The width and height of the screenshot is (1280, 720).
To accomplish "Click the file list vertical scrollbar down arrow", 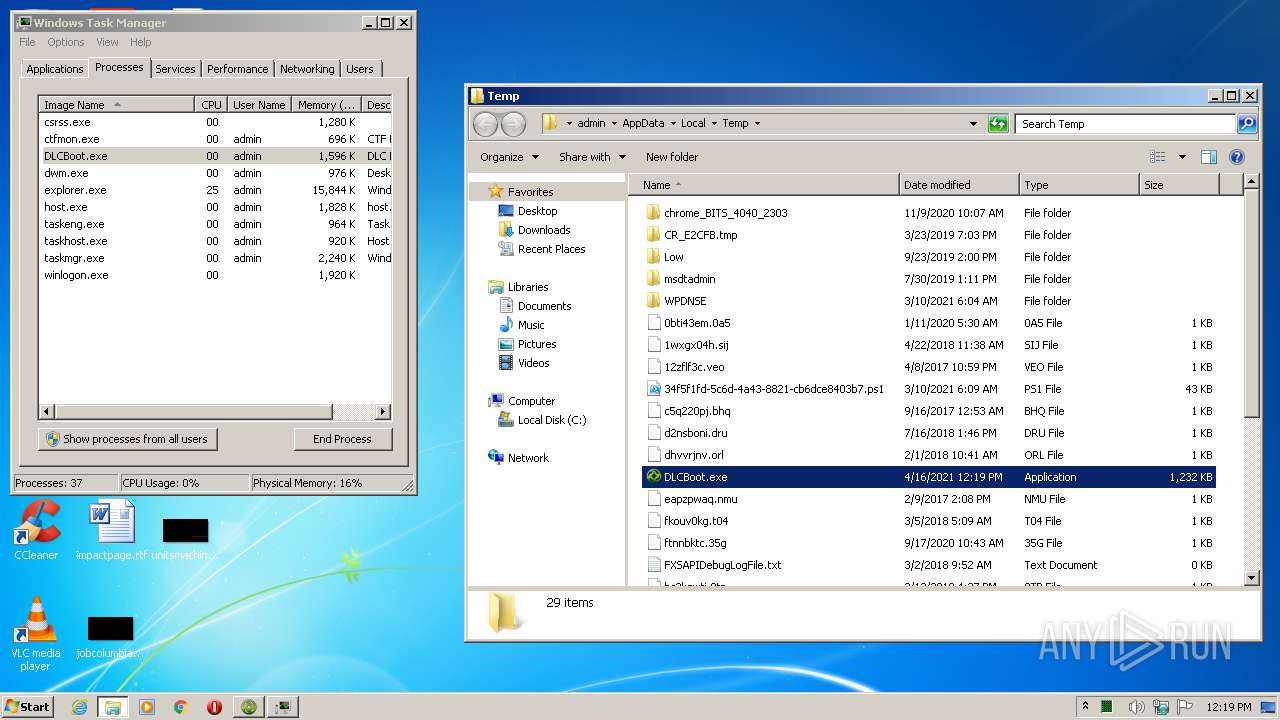I will (x=1251, y=577).
